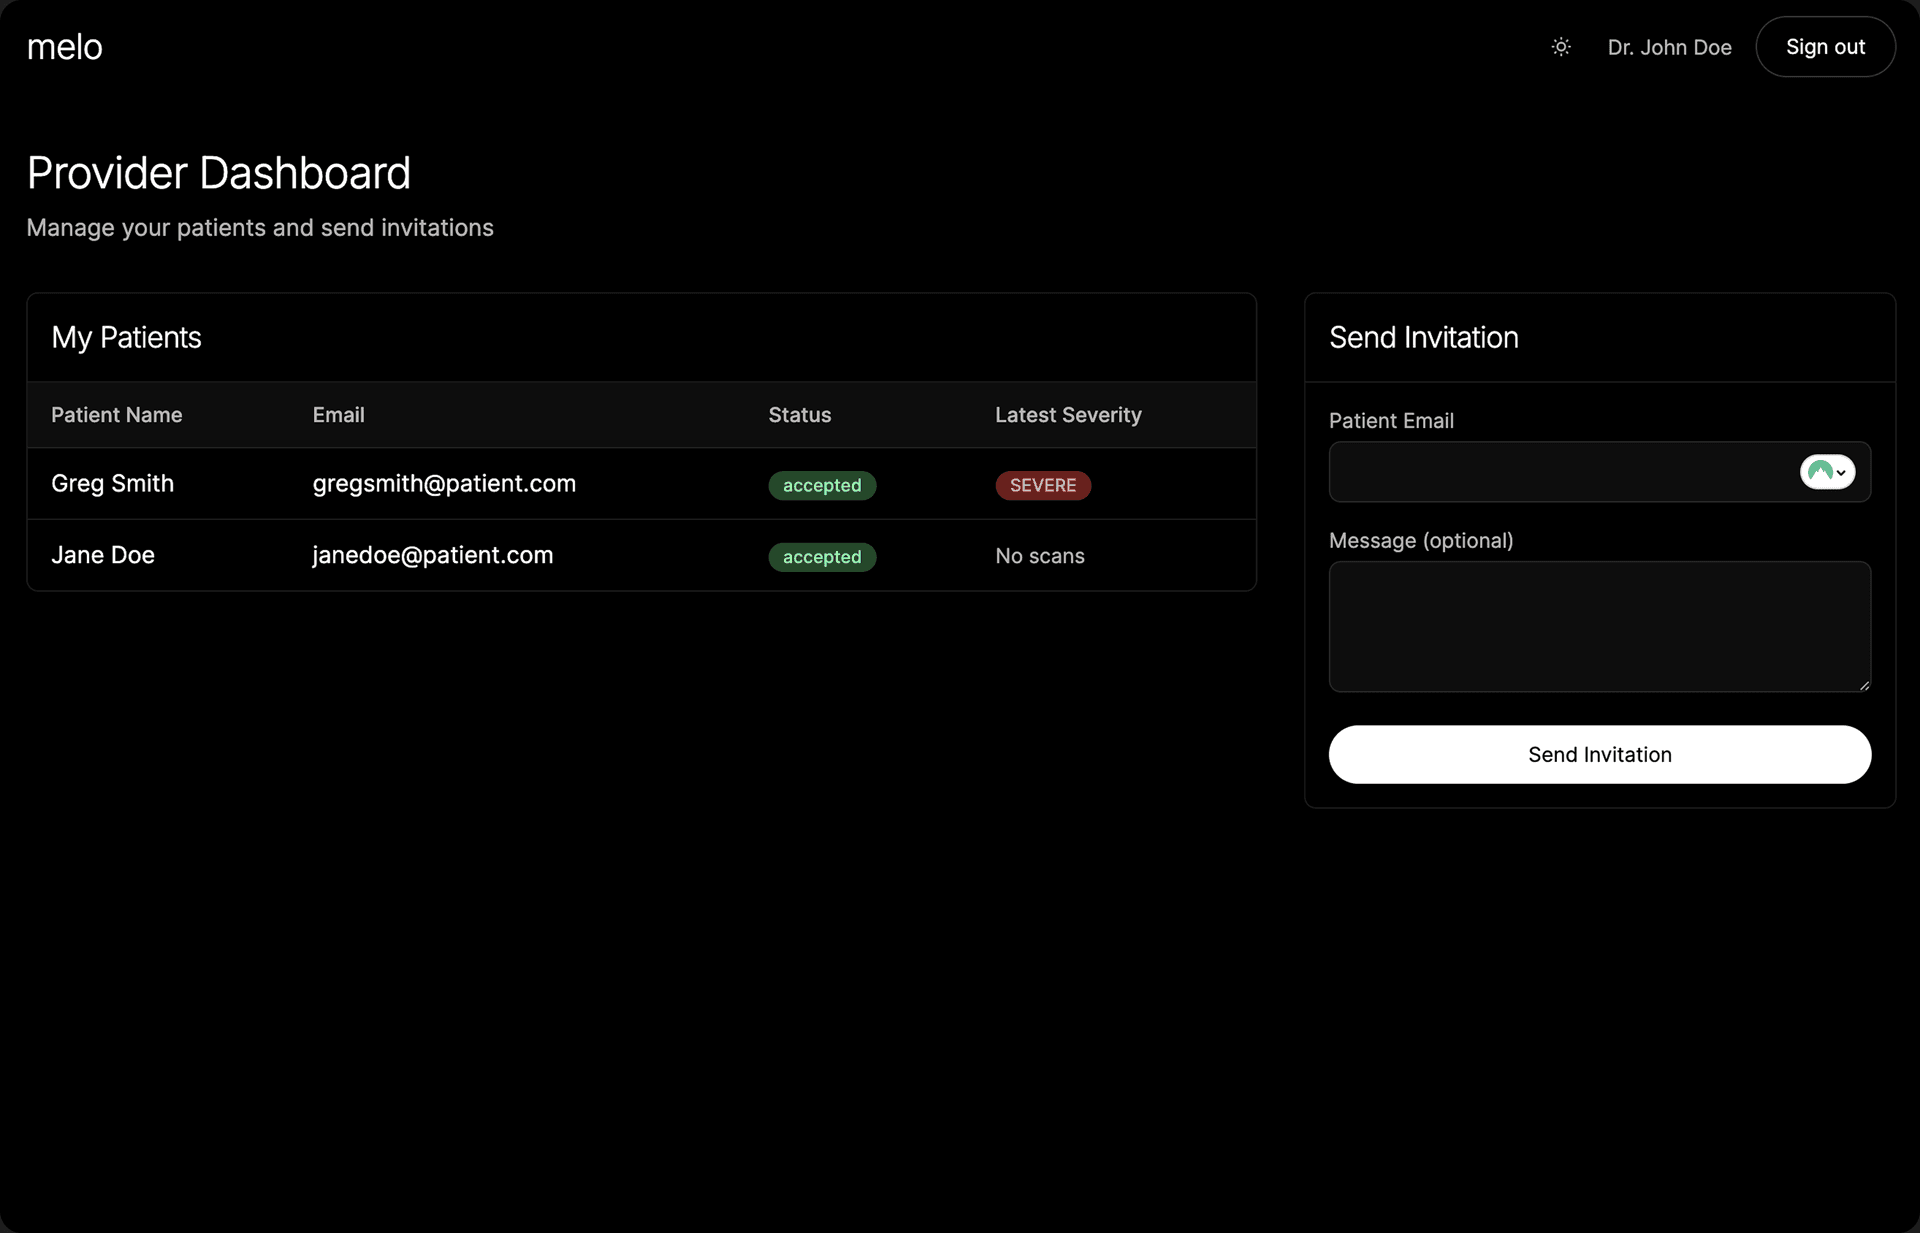Focus the Patient Email input field
The image size is (1920, 1233).
1560,472
